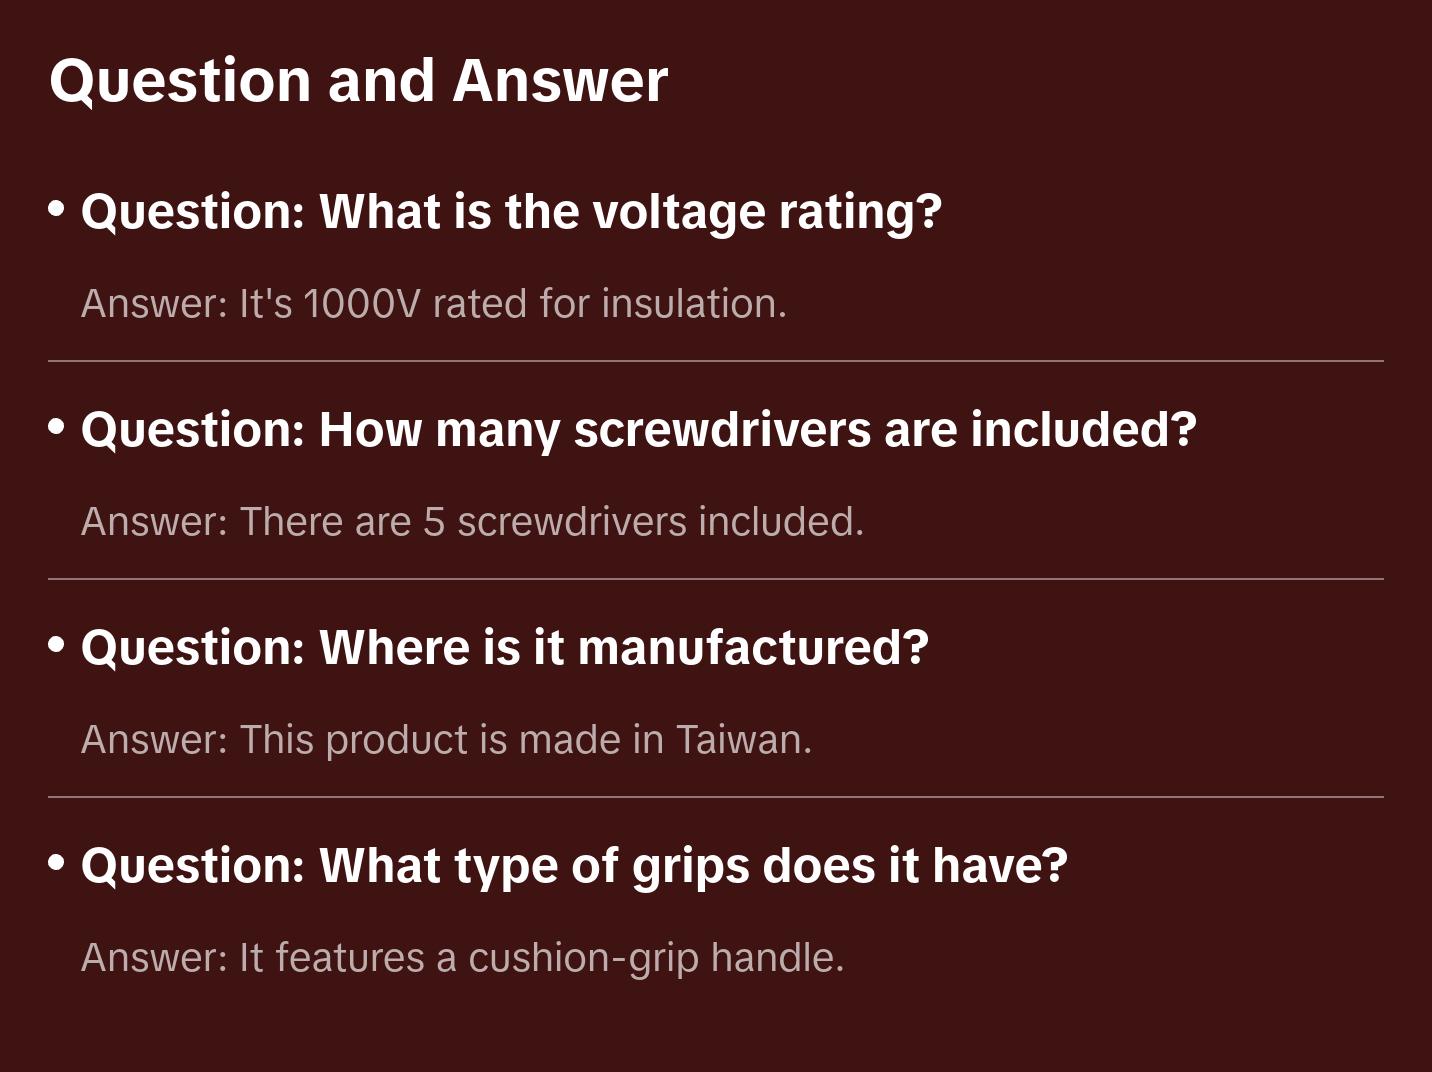Select the 1000V insulation answer text
1432x1072 pixels.
[x=433, y=304]
